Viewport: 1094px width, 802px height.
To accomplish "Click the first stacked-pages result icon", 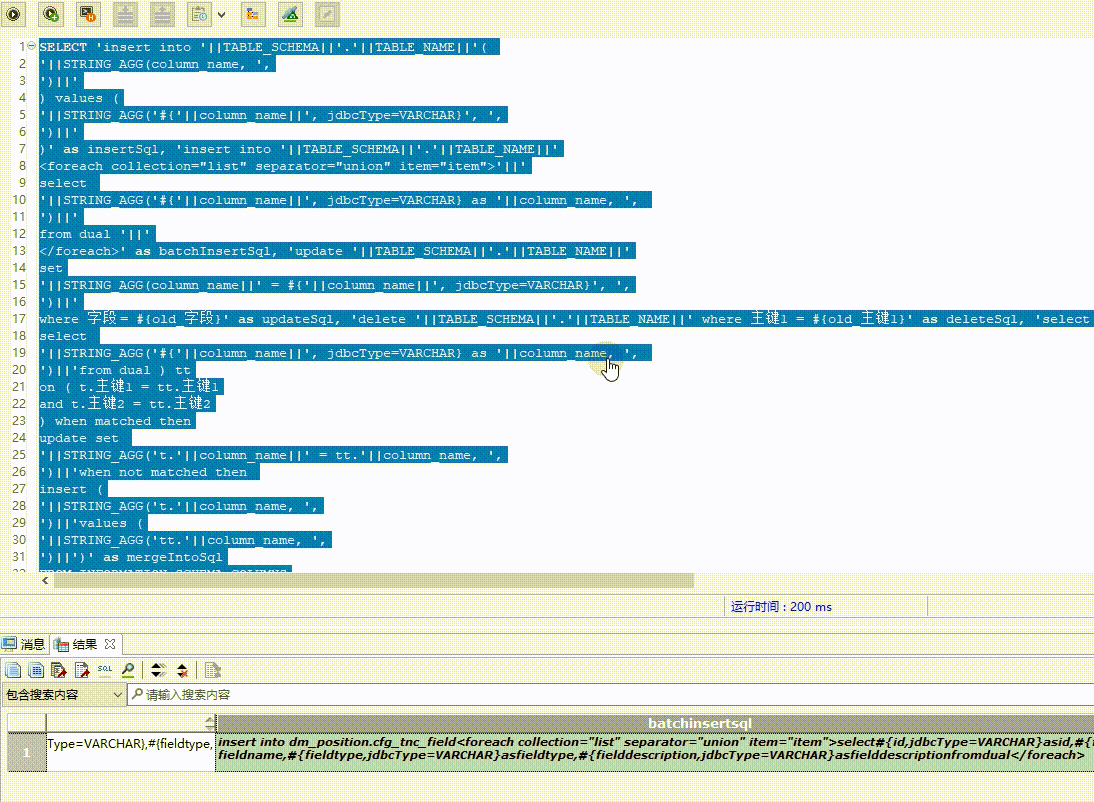I will click(x=13, y=671).
